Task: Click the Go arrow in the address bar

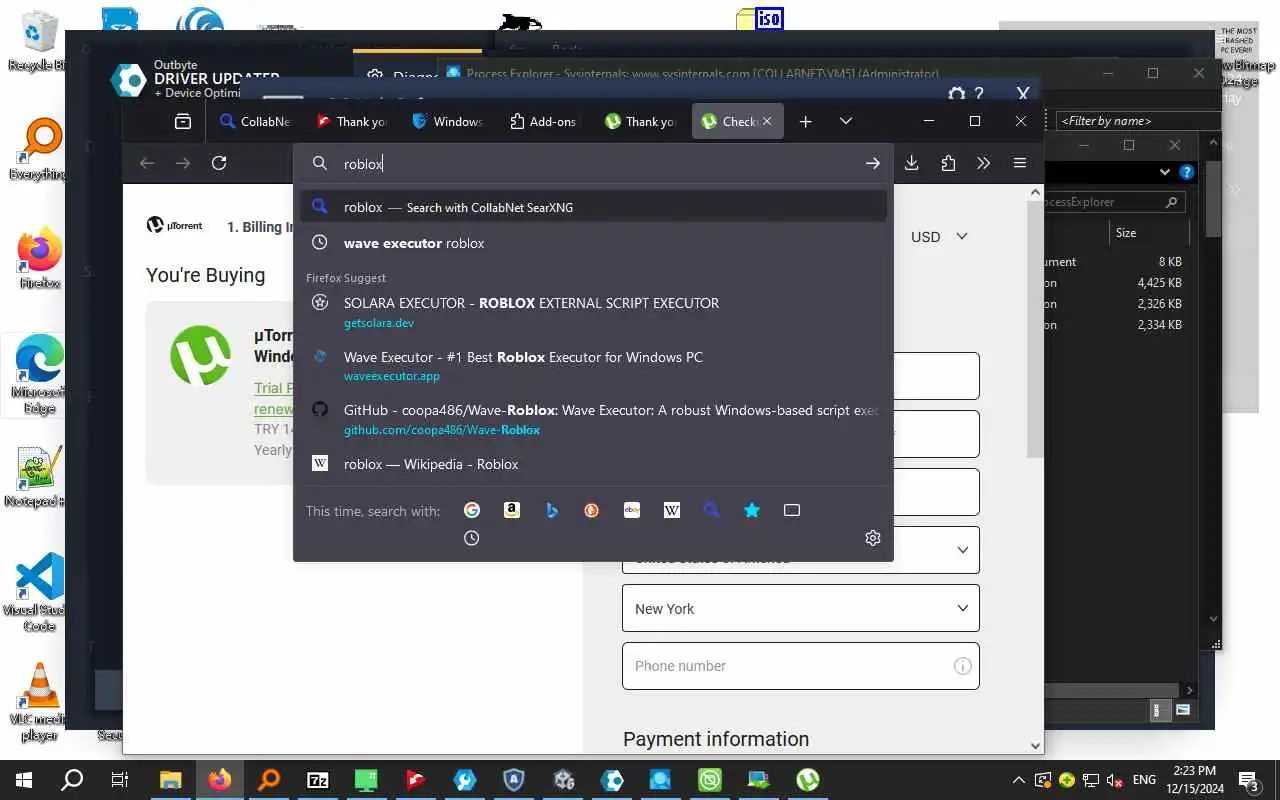Action: coord(873,163)
